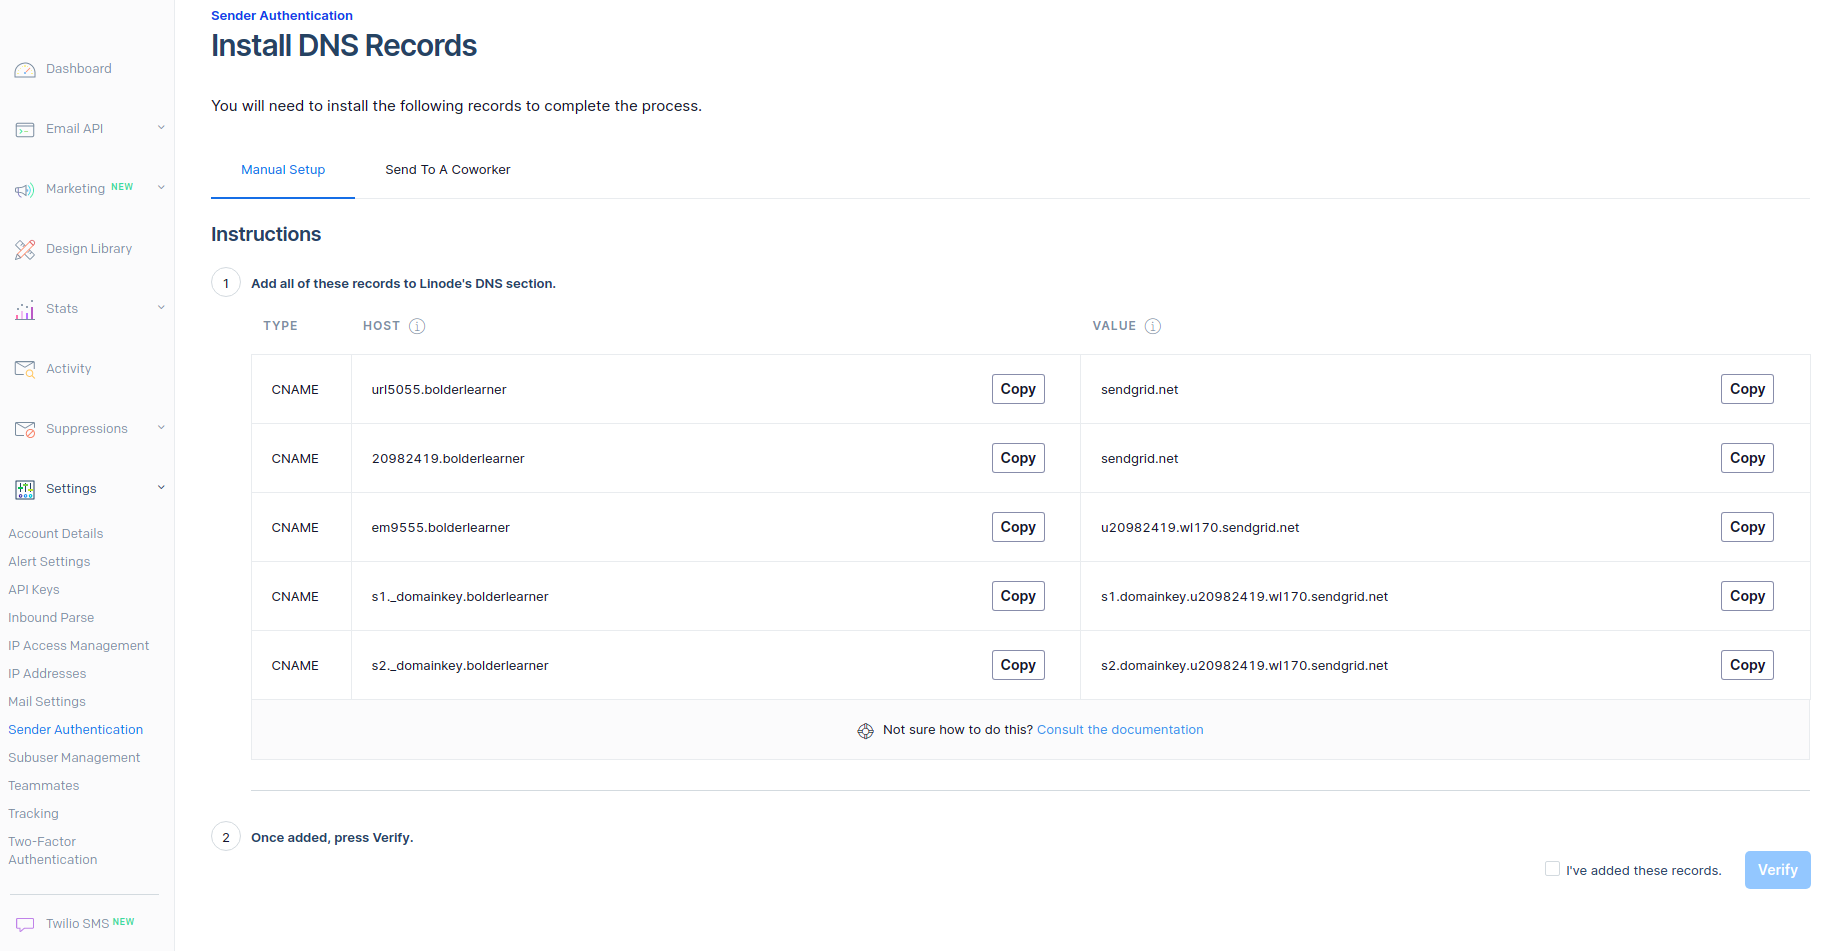This screenshot has height=951, width=1845.
Task: Copy host em9555.bolderlearner
Action: tap(1018, 527)
